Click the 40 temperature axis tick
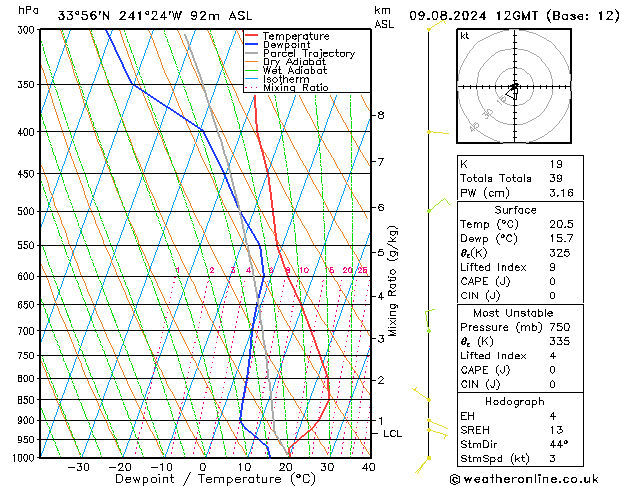The image size is (629, 486). (x=368, y=467)
